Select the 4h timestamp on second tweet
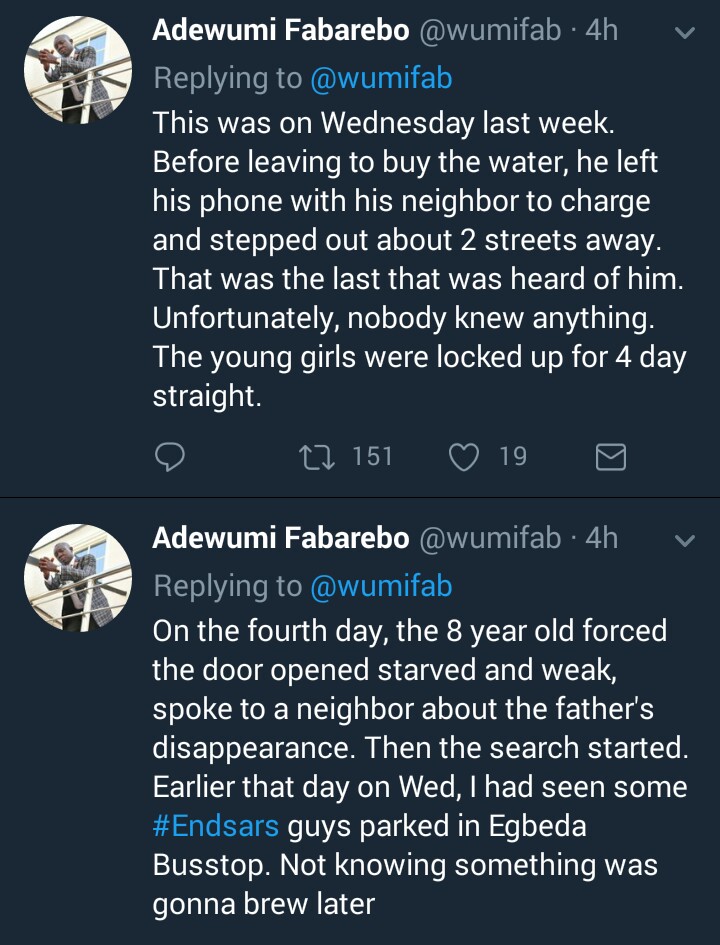 pos(602,539)
